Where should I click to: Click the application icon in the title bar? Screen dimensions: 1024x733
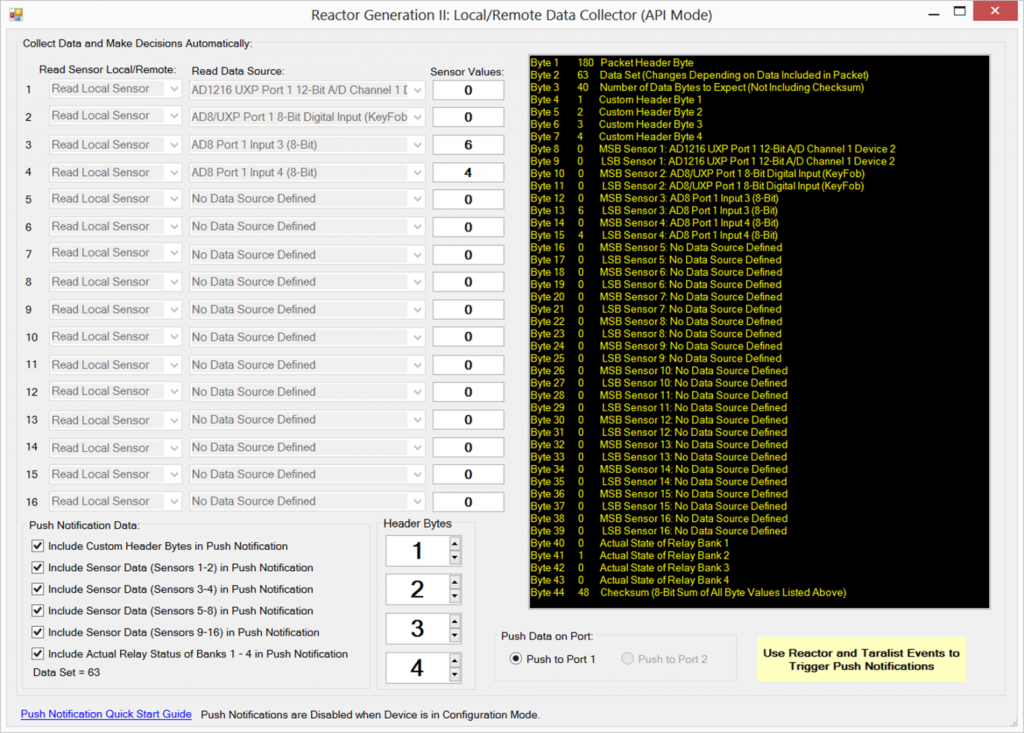tap(16, 14)
